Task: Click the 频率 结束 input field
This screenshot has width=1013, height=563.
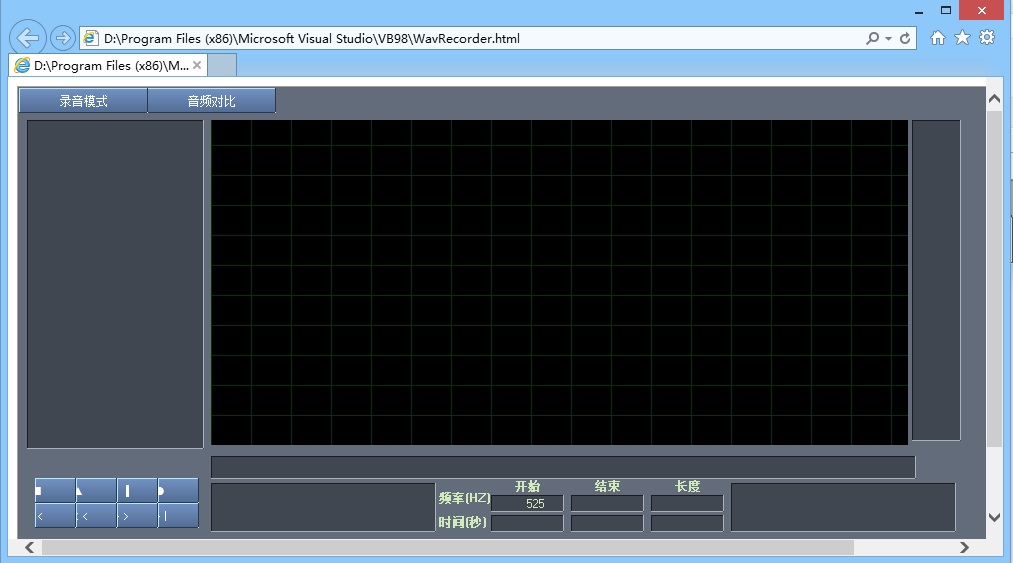Action: click(607, 504)
